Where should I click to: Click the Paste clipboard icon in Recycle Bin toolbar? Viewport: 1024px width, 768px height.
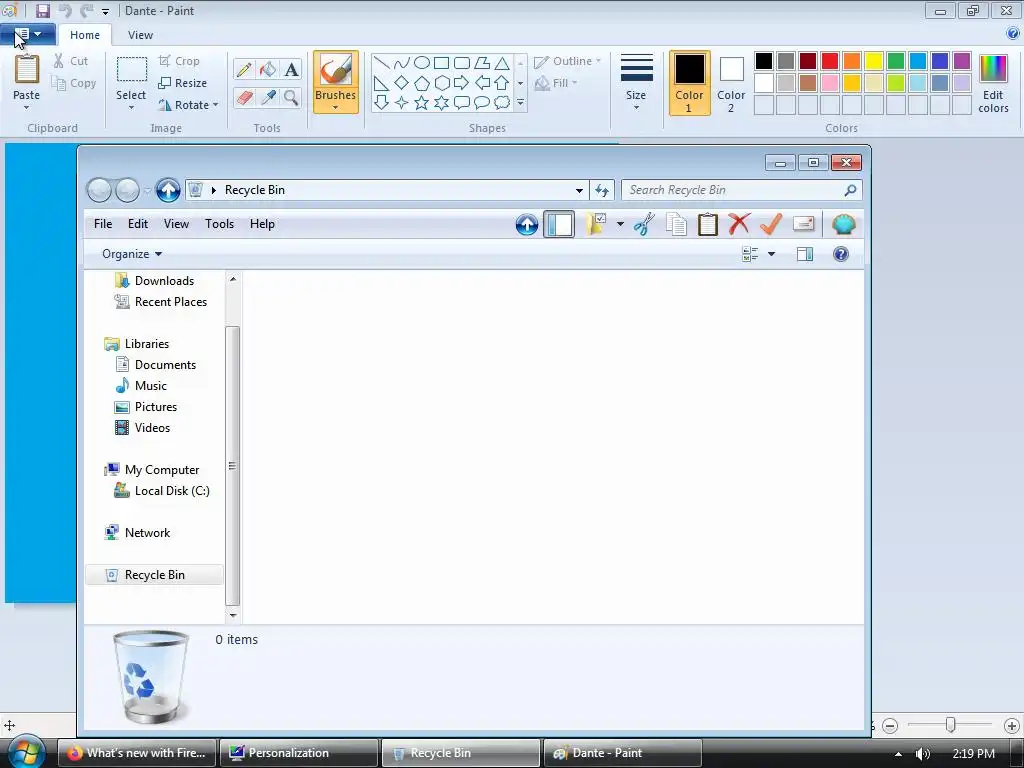707,224
